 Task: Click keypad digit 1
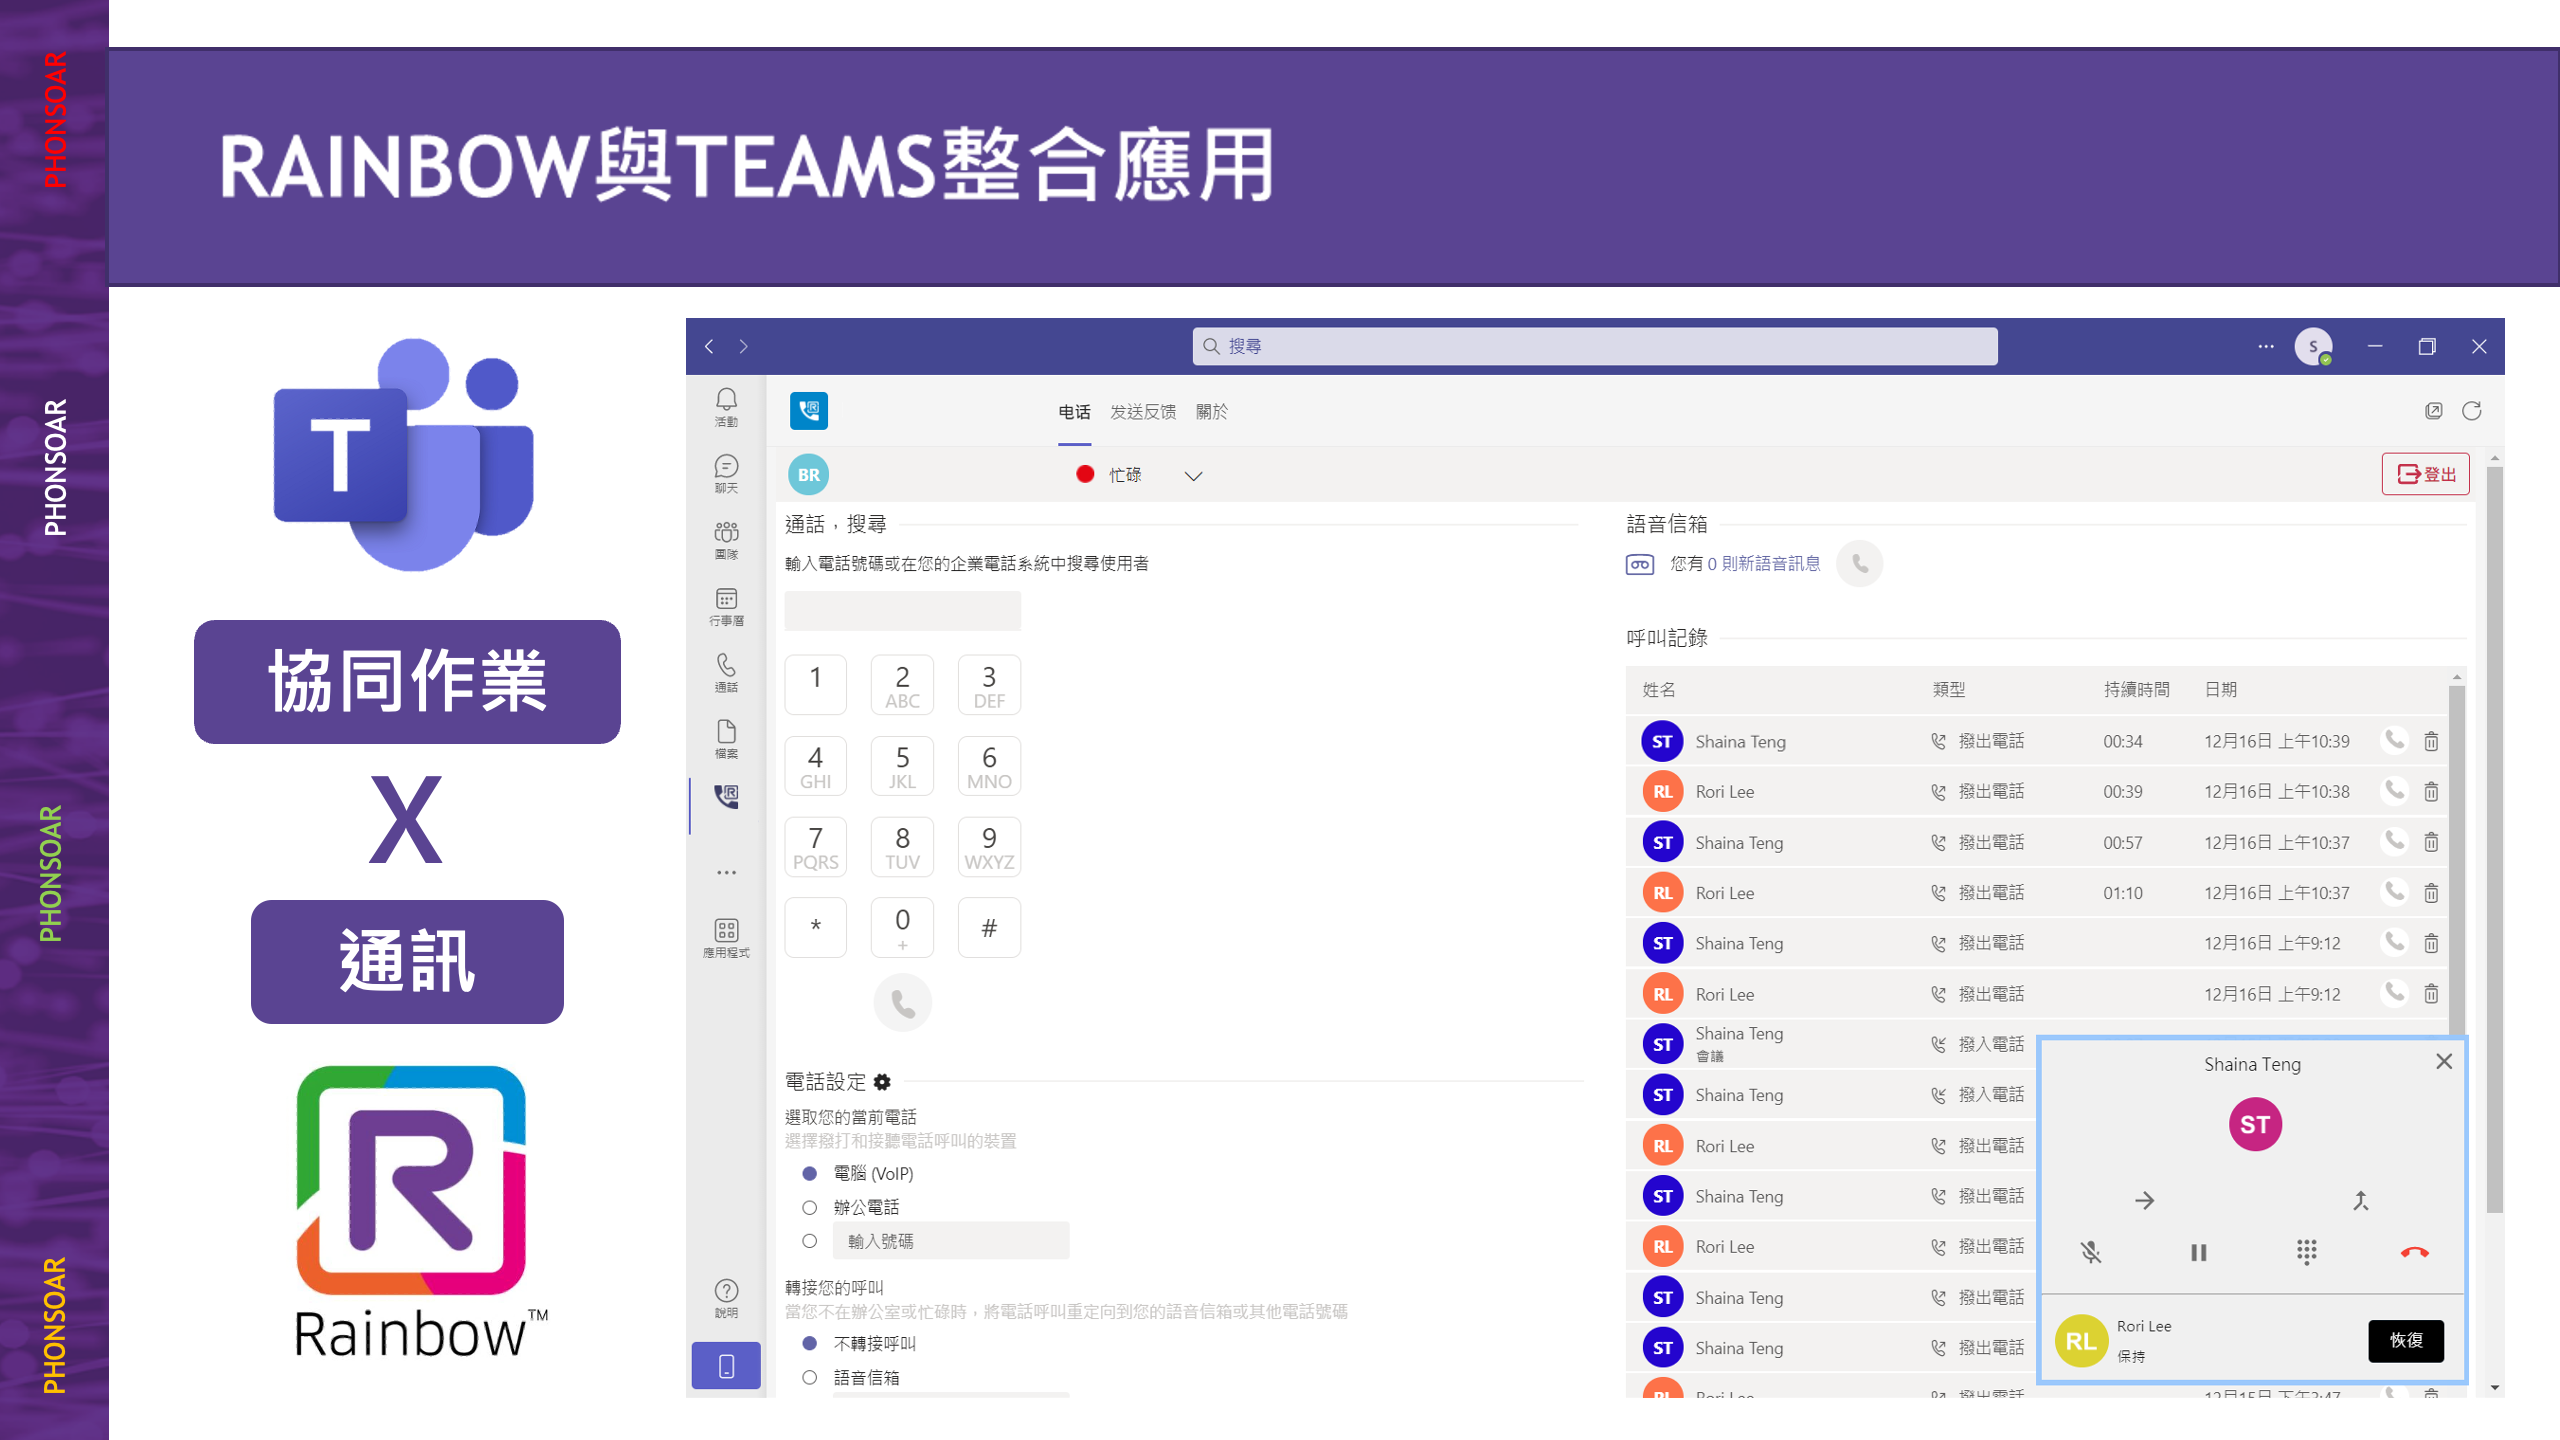[816, 685]
